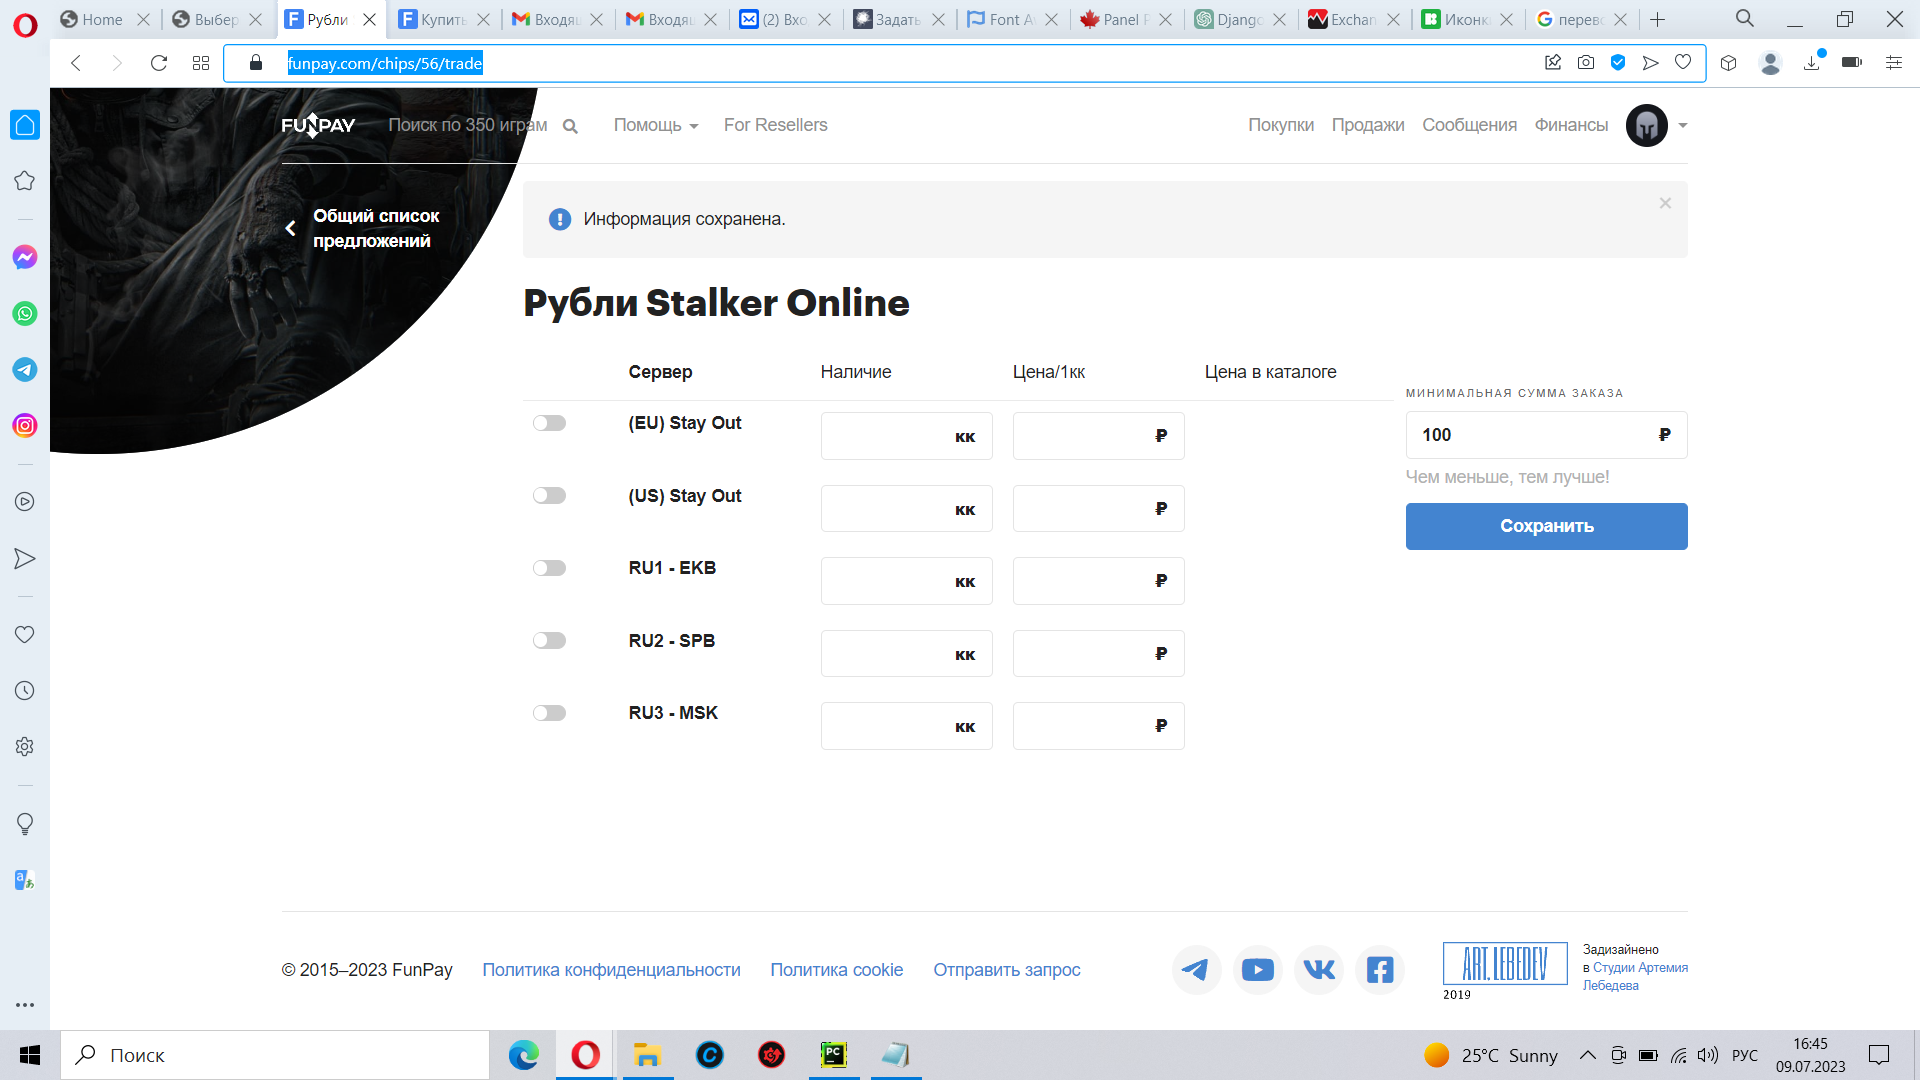Add page to bookmarks heart icon
1920x1080 pixels.
coord(1683,63)
